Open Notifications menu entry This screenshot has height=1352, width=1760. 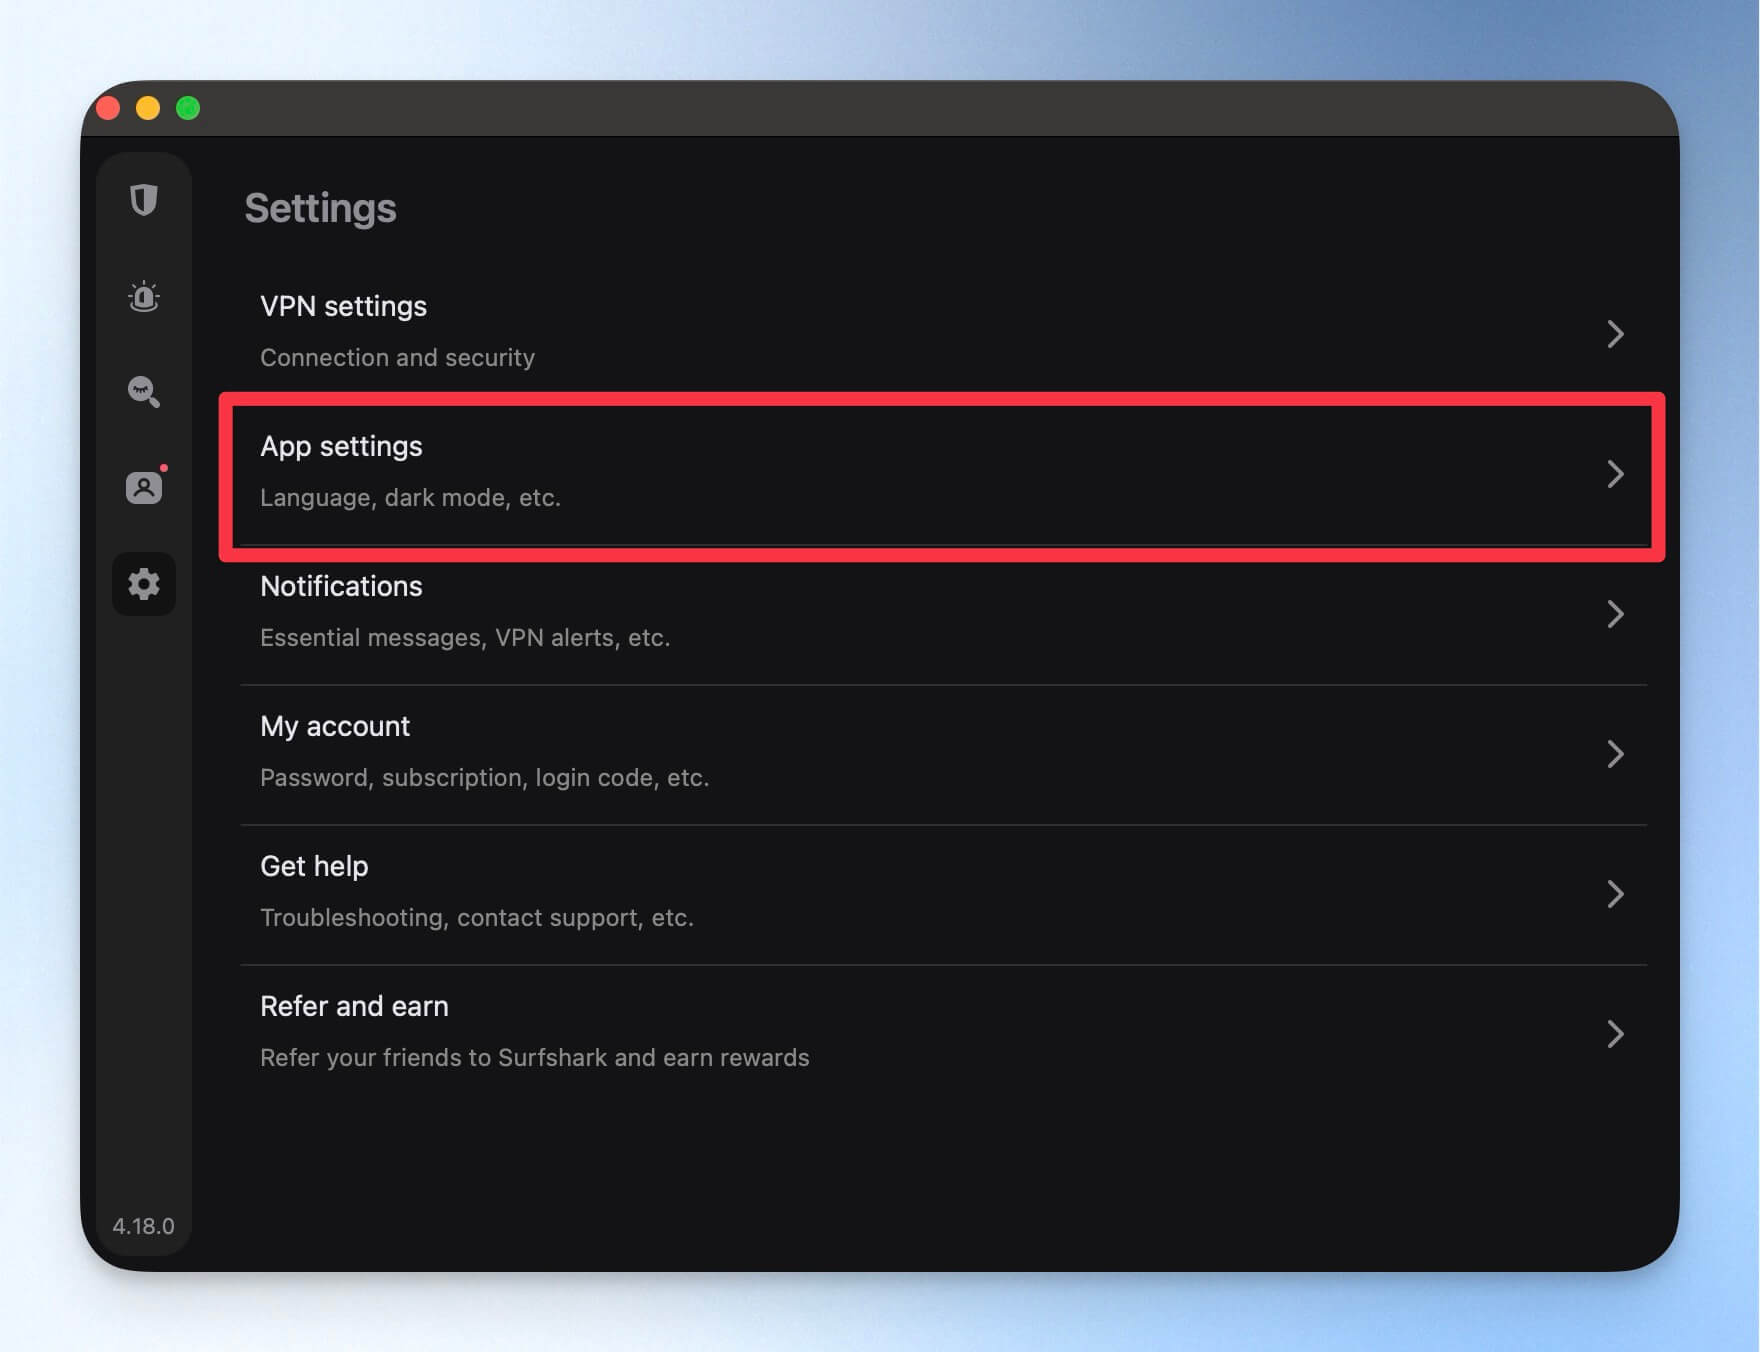click(943, 614)
